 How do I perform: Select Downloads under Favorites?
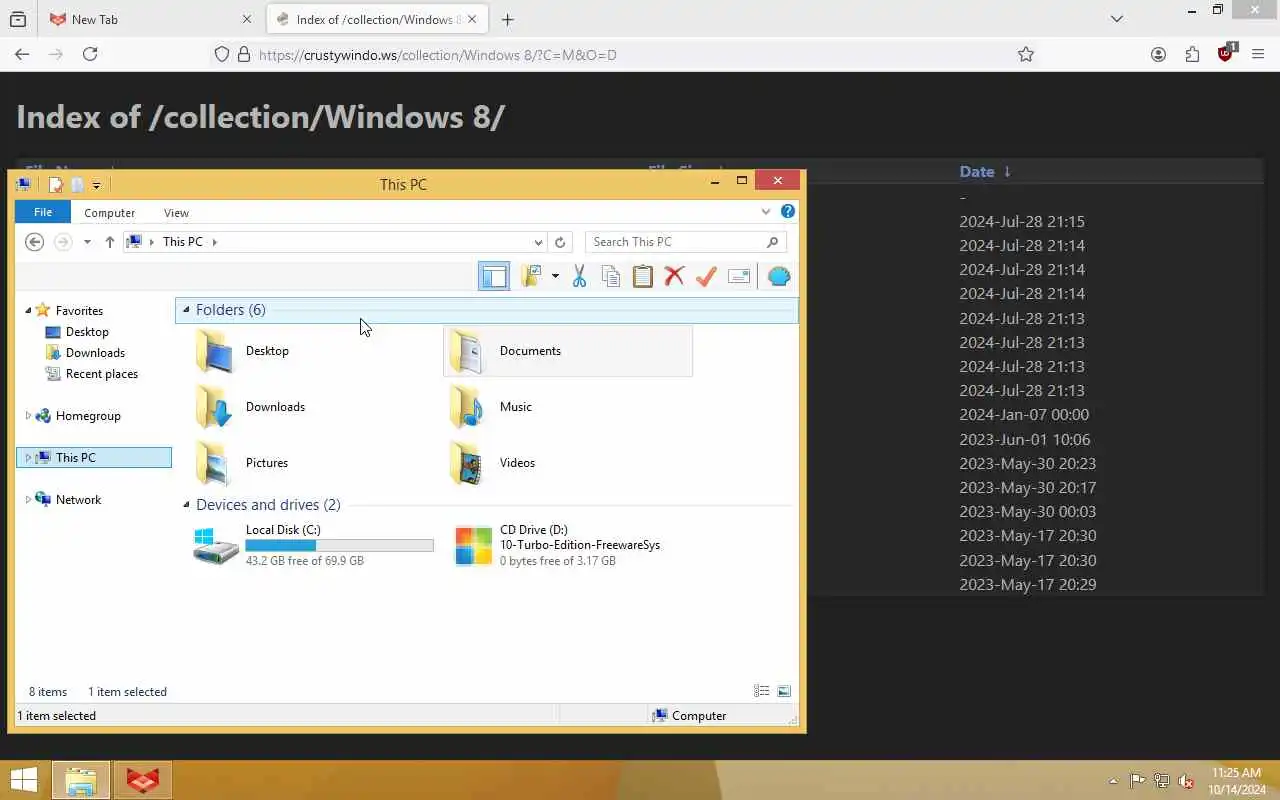click(x=95, y=353)
